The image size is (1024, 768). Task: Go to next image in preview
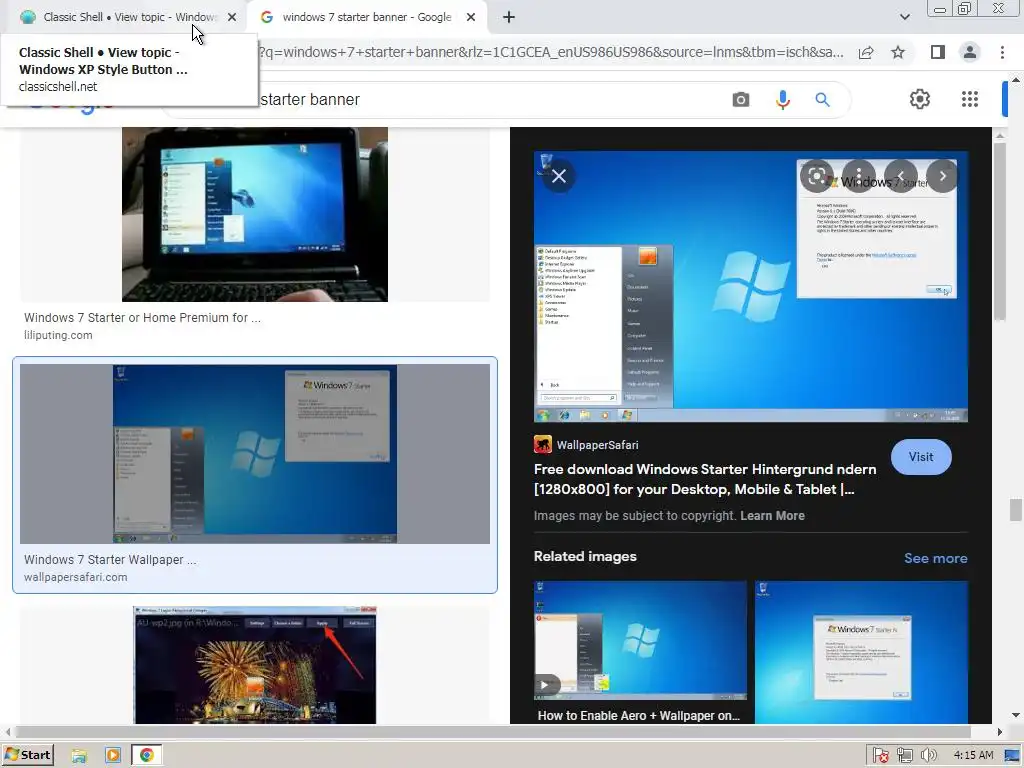942,176
